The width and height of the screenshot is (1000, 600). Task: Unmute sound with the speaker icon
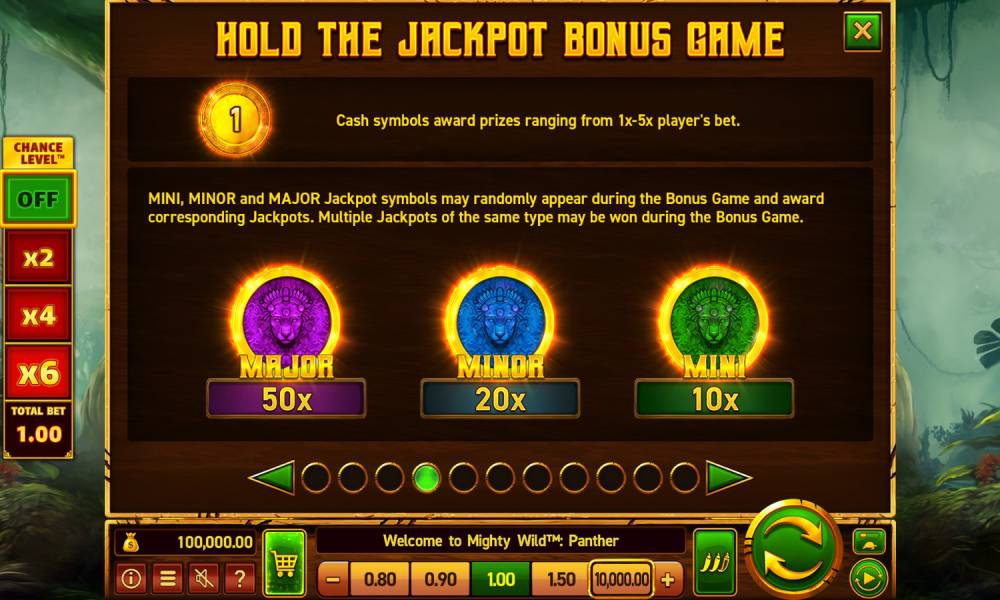(203, 578)
